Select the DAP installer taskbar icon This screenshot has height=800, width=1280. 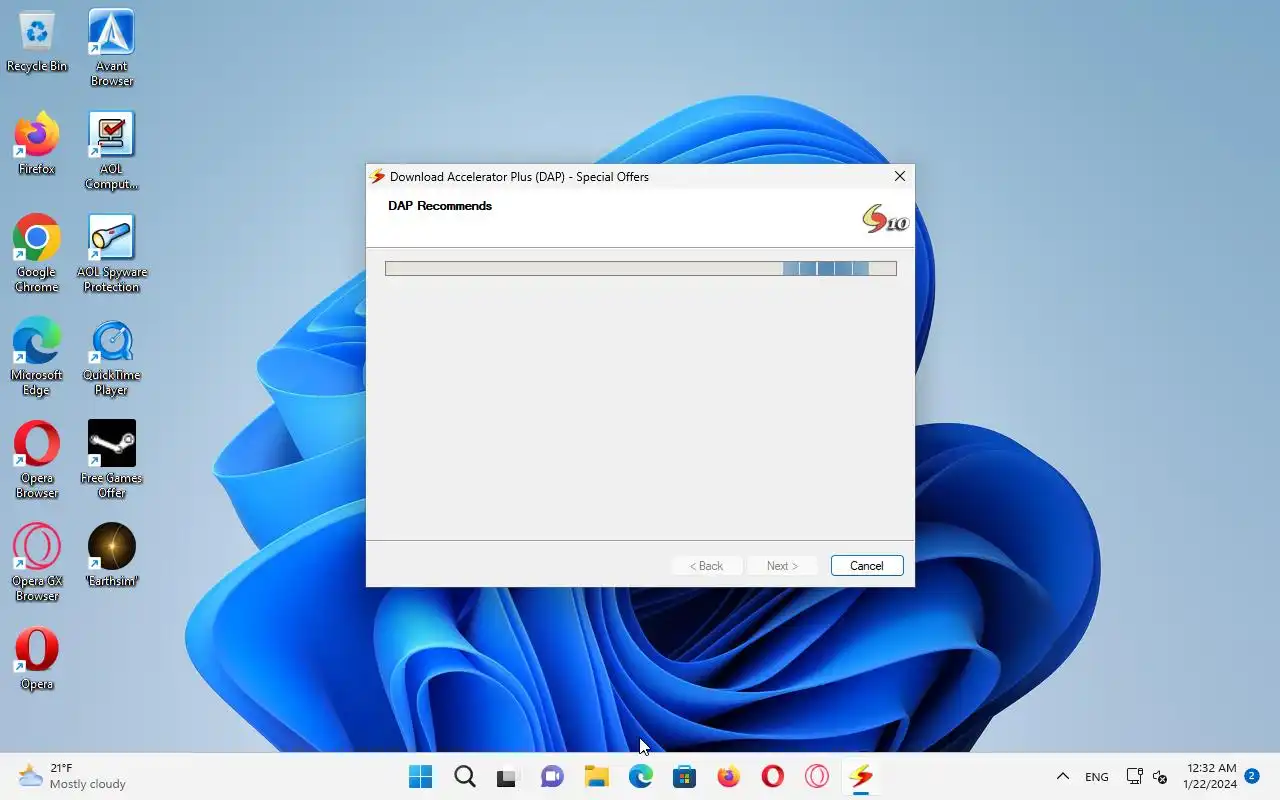pos(861,776)
